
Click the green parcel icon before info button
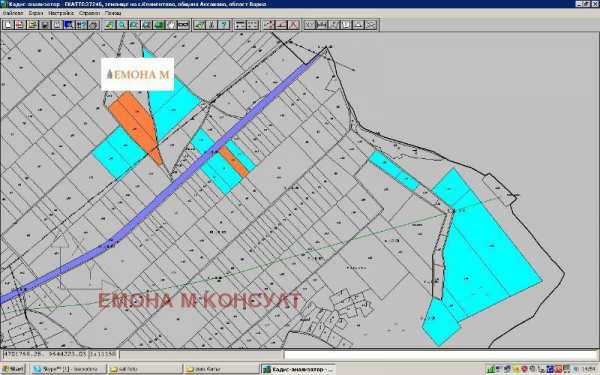click(199, 25)
